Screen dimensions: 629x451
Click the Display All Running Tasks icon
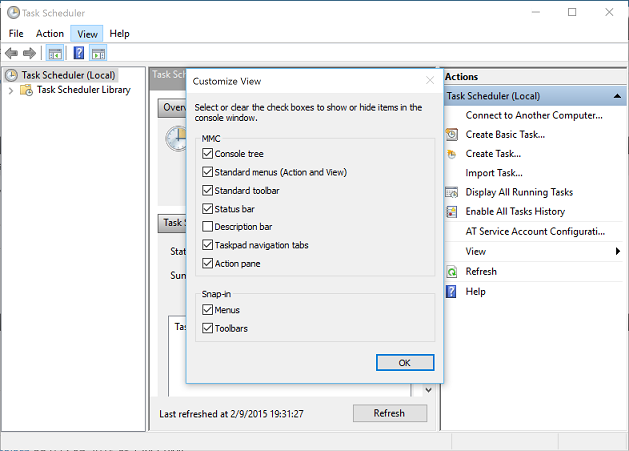tap(452, 193)
